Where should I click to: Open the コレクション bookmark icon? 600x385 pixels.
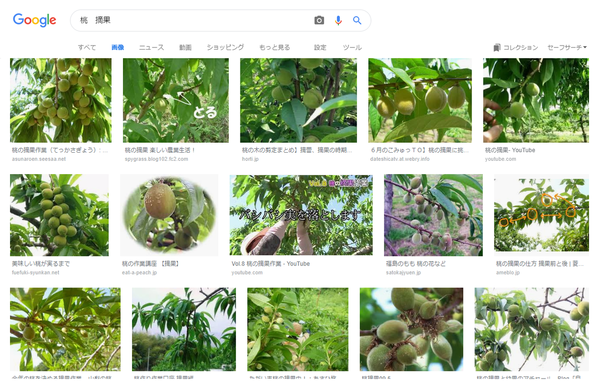[497, 47]
